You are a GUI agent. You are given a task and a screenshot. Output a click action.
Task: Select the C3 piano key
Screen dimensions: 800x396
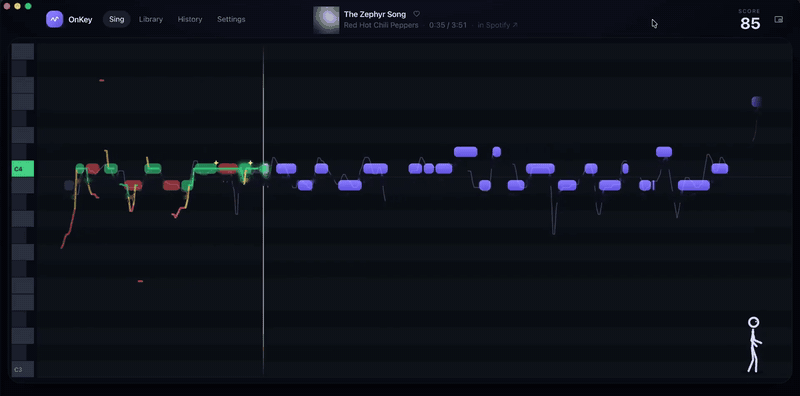coord(22,369)
